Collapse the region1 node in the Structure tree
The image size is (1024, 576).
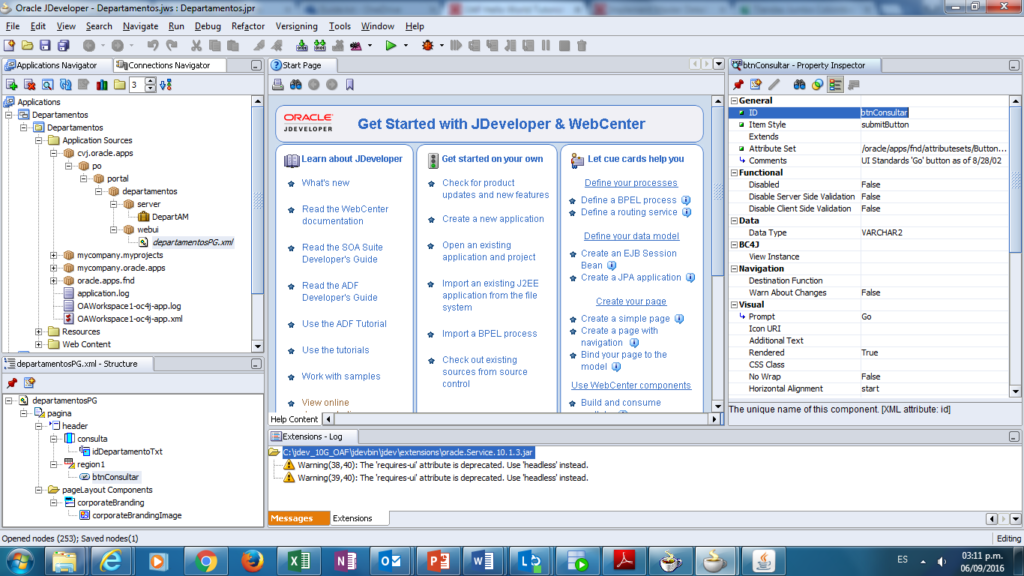point(54,464)
